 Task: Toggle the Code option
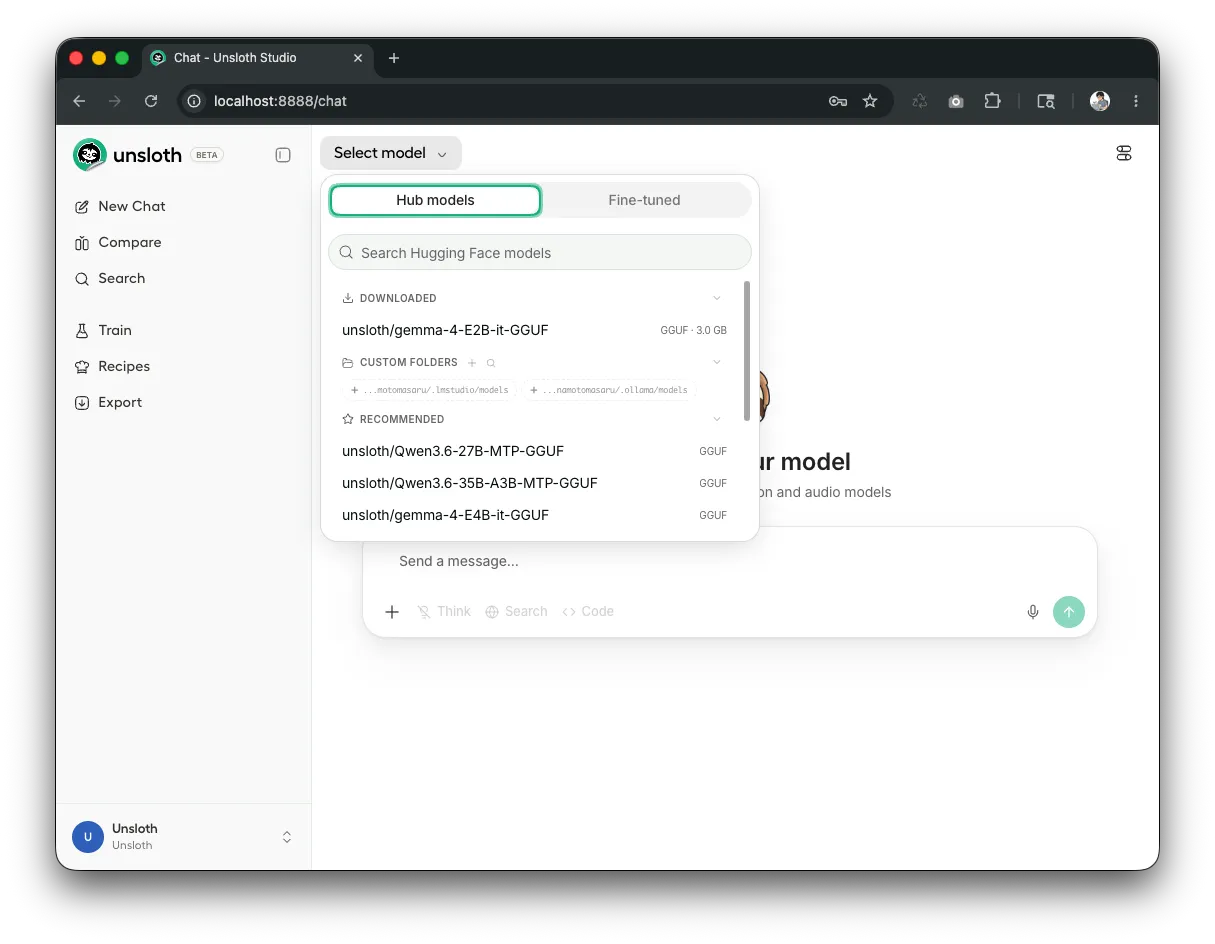coord(588,611)
